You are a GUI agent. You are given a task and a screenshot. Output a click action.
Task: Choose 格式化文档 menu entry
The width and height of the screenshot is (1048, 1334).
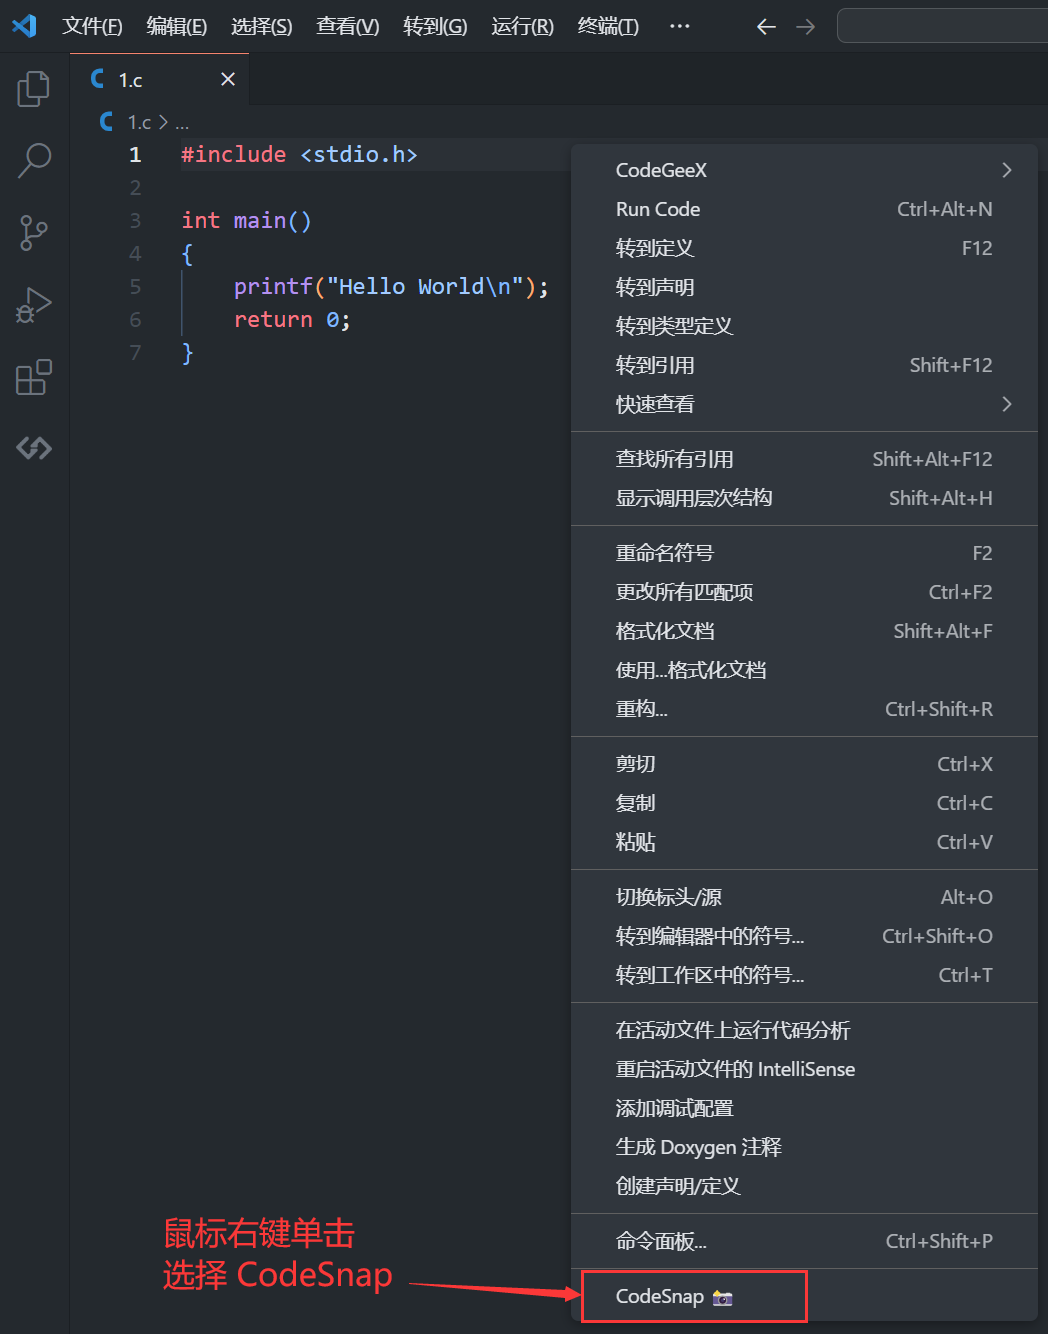click(x=804, y=631)
